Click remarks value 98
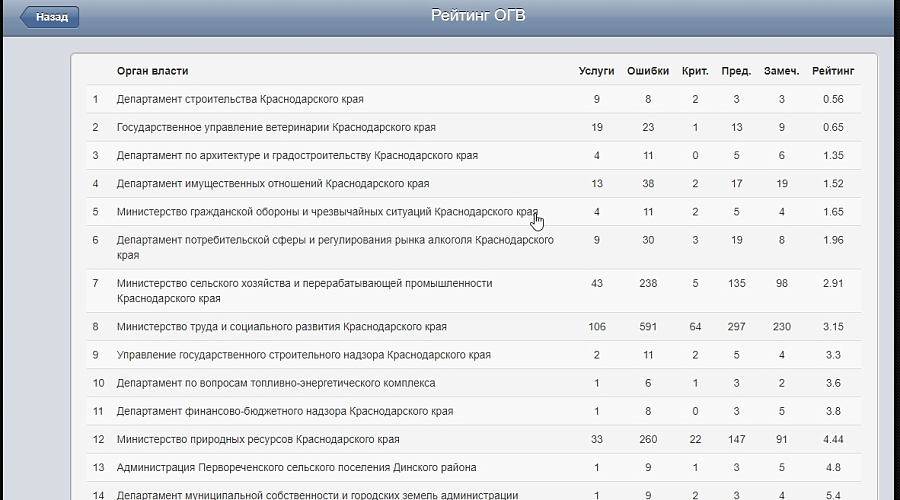 (x=782, y=283)
